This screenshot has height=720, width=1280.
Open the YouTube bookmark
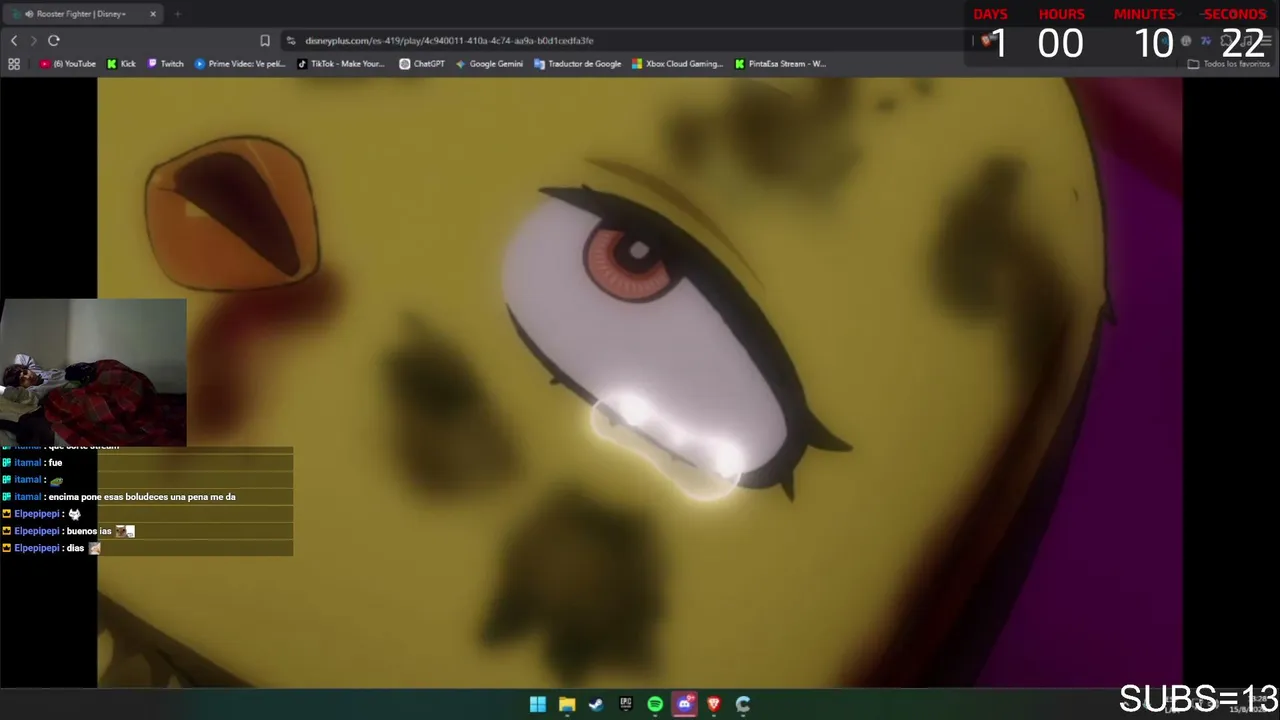click(68, 64)
